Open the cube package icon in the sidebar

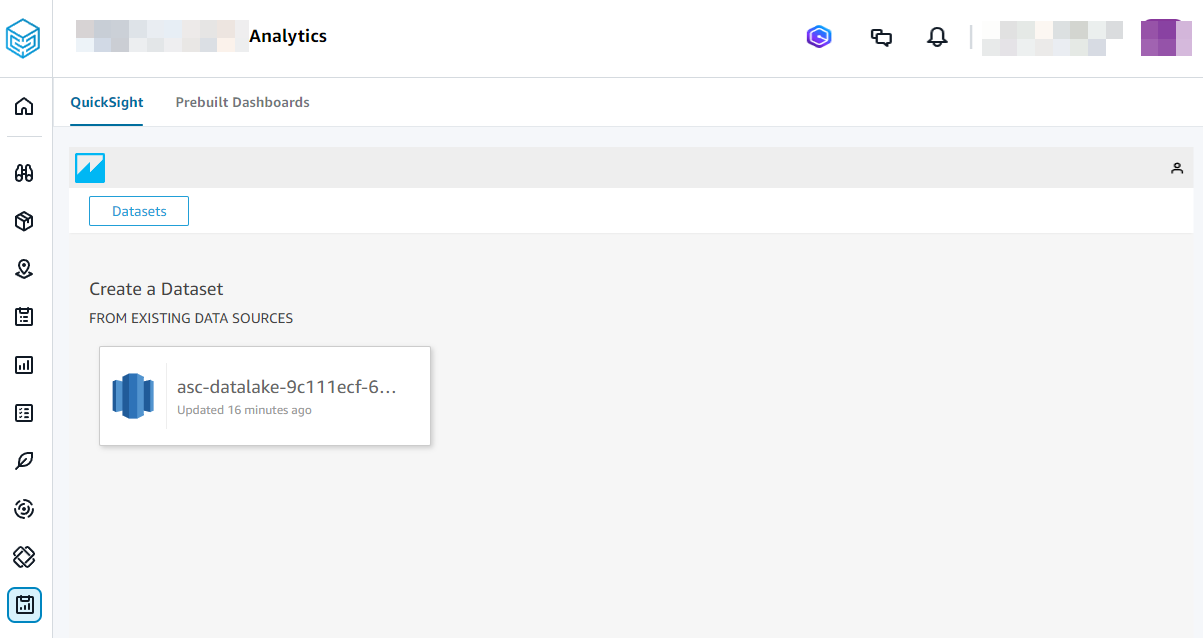click(24, 221)
